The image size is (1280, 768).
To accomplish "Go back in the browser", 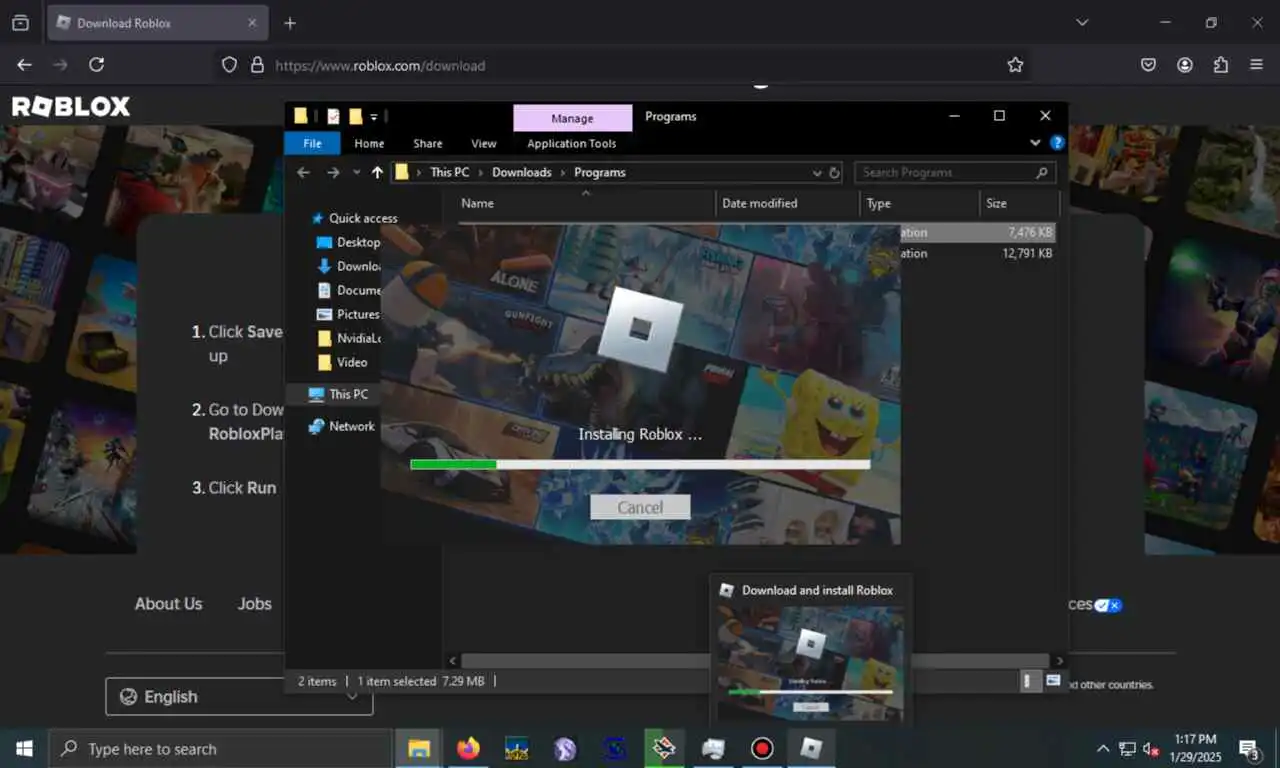I will (x=25, y=65).
